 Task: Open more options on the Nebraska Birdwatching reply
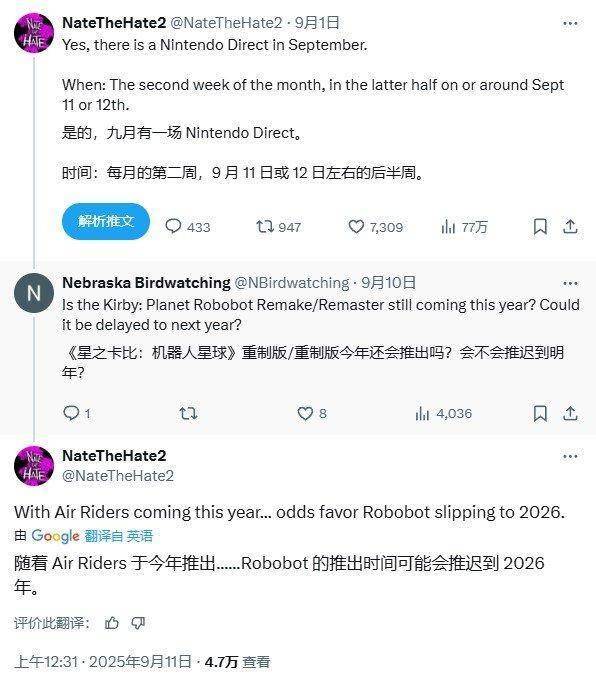(570, 283)
